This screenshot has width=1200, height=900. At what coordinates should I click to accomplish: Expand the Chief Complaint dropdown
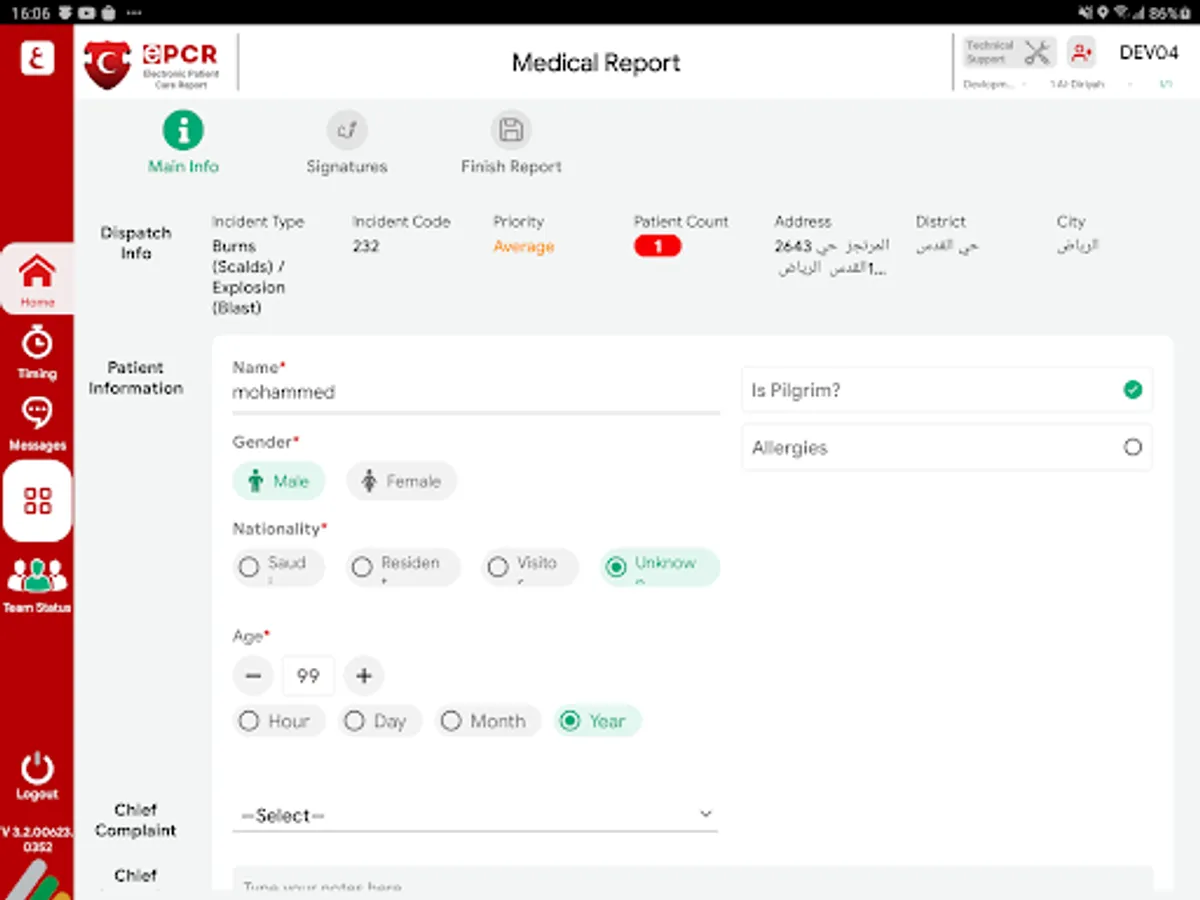click(475, 815)
